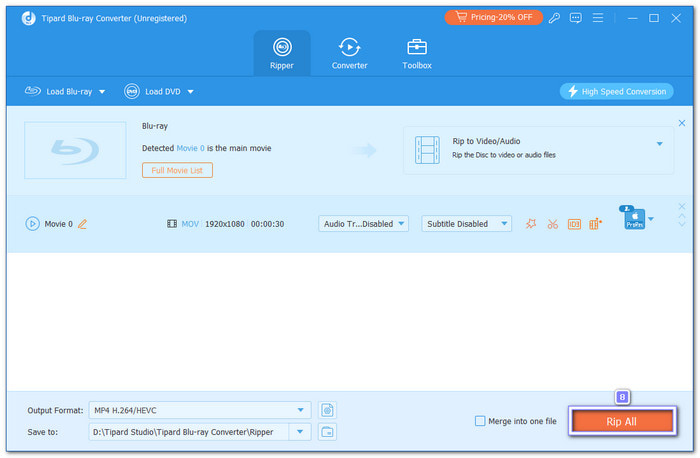The width and height of the screenshot is (700, 458).
Task: Expand the Save to path dropdown arrow
Action: click(300, 432)
